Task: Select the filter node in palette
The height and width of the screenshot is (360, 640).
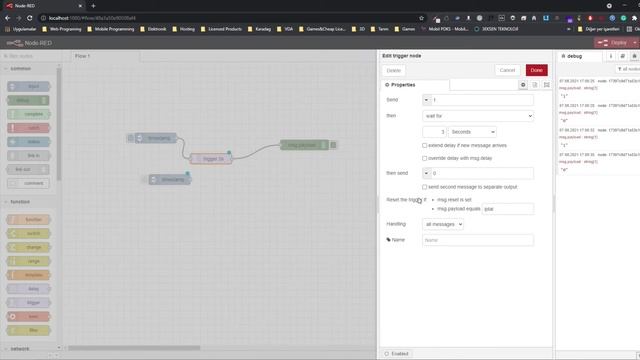Action: 29,330
